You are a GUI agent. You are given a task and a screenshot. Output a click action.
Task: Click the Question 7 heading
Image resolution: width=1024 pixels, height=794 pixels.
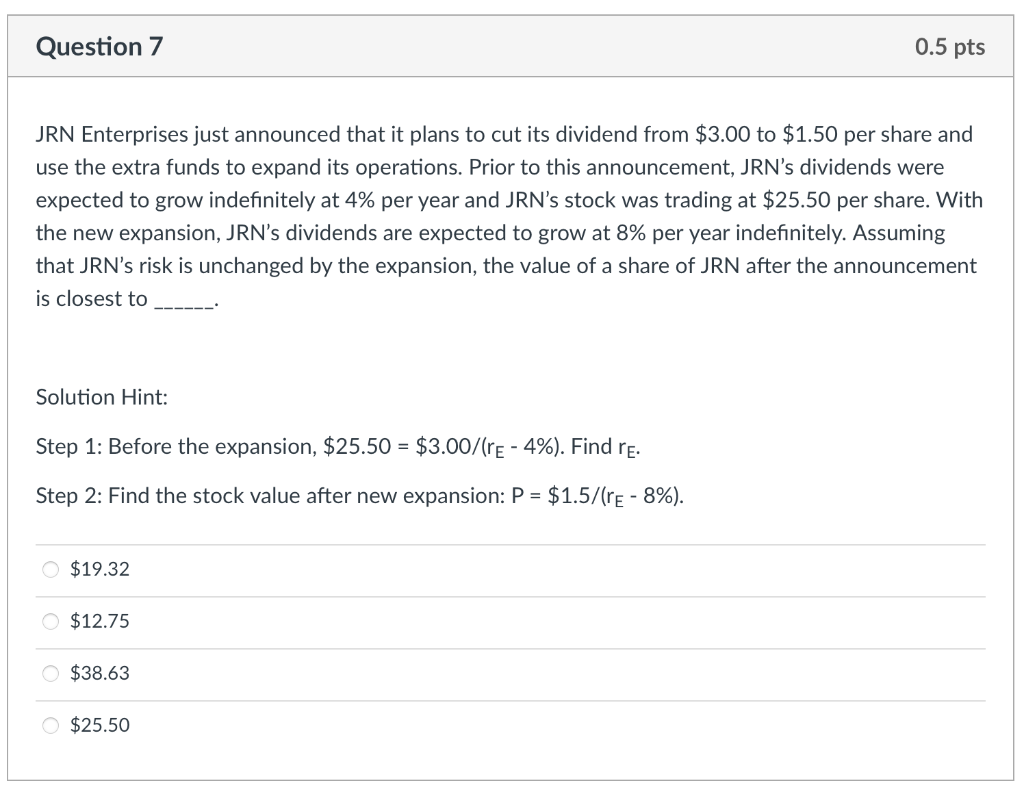[100, 47]
